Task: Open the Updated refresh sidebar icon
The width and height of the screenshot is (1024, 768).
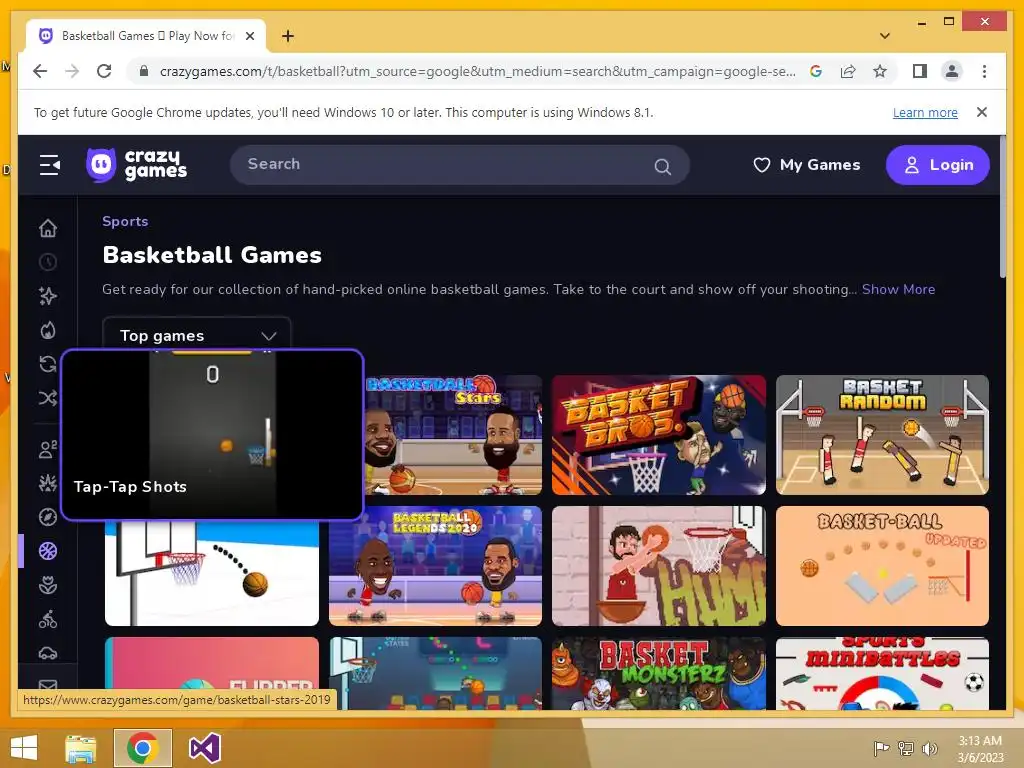Action: [48, 364]
